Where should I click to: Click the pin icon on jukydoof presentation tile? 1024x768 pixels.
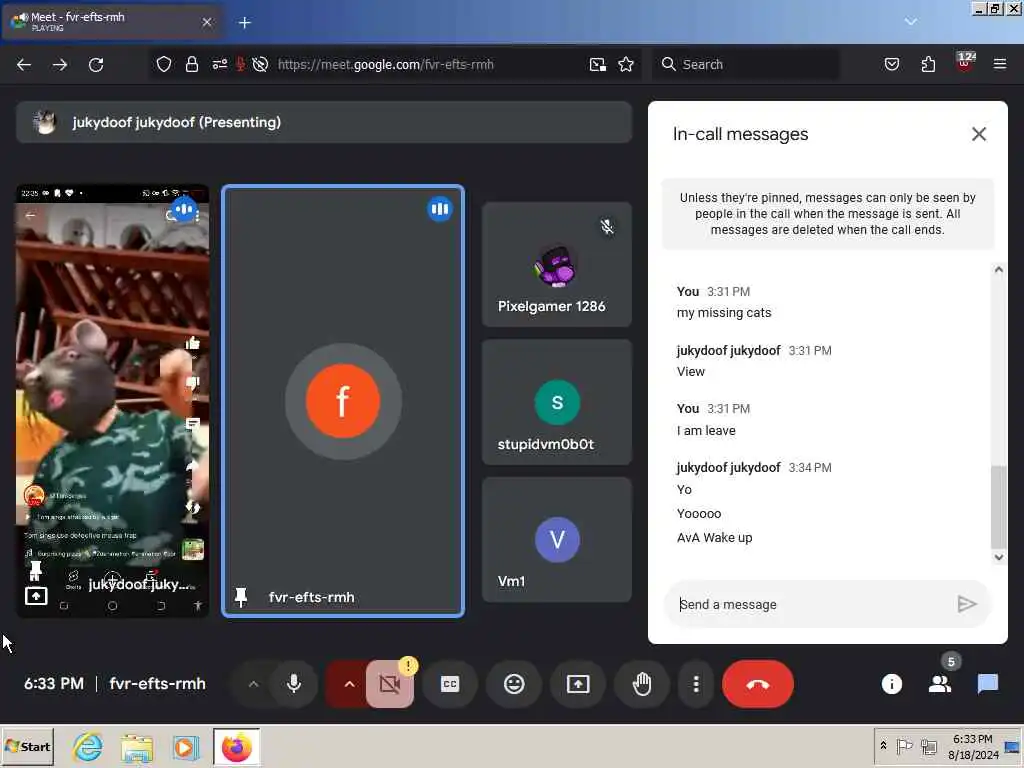coord(35,571)
